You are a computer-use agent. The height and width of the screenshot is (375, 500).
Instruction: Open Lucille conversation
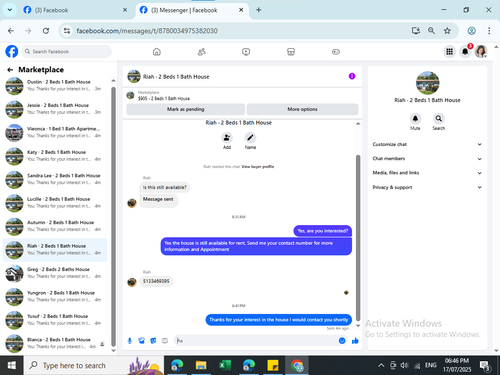pos(55,203)
